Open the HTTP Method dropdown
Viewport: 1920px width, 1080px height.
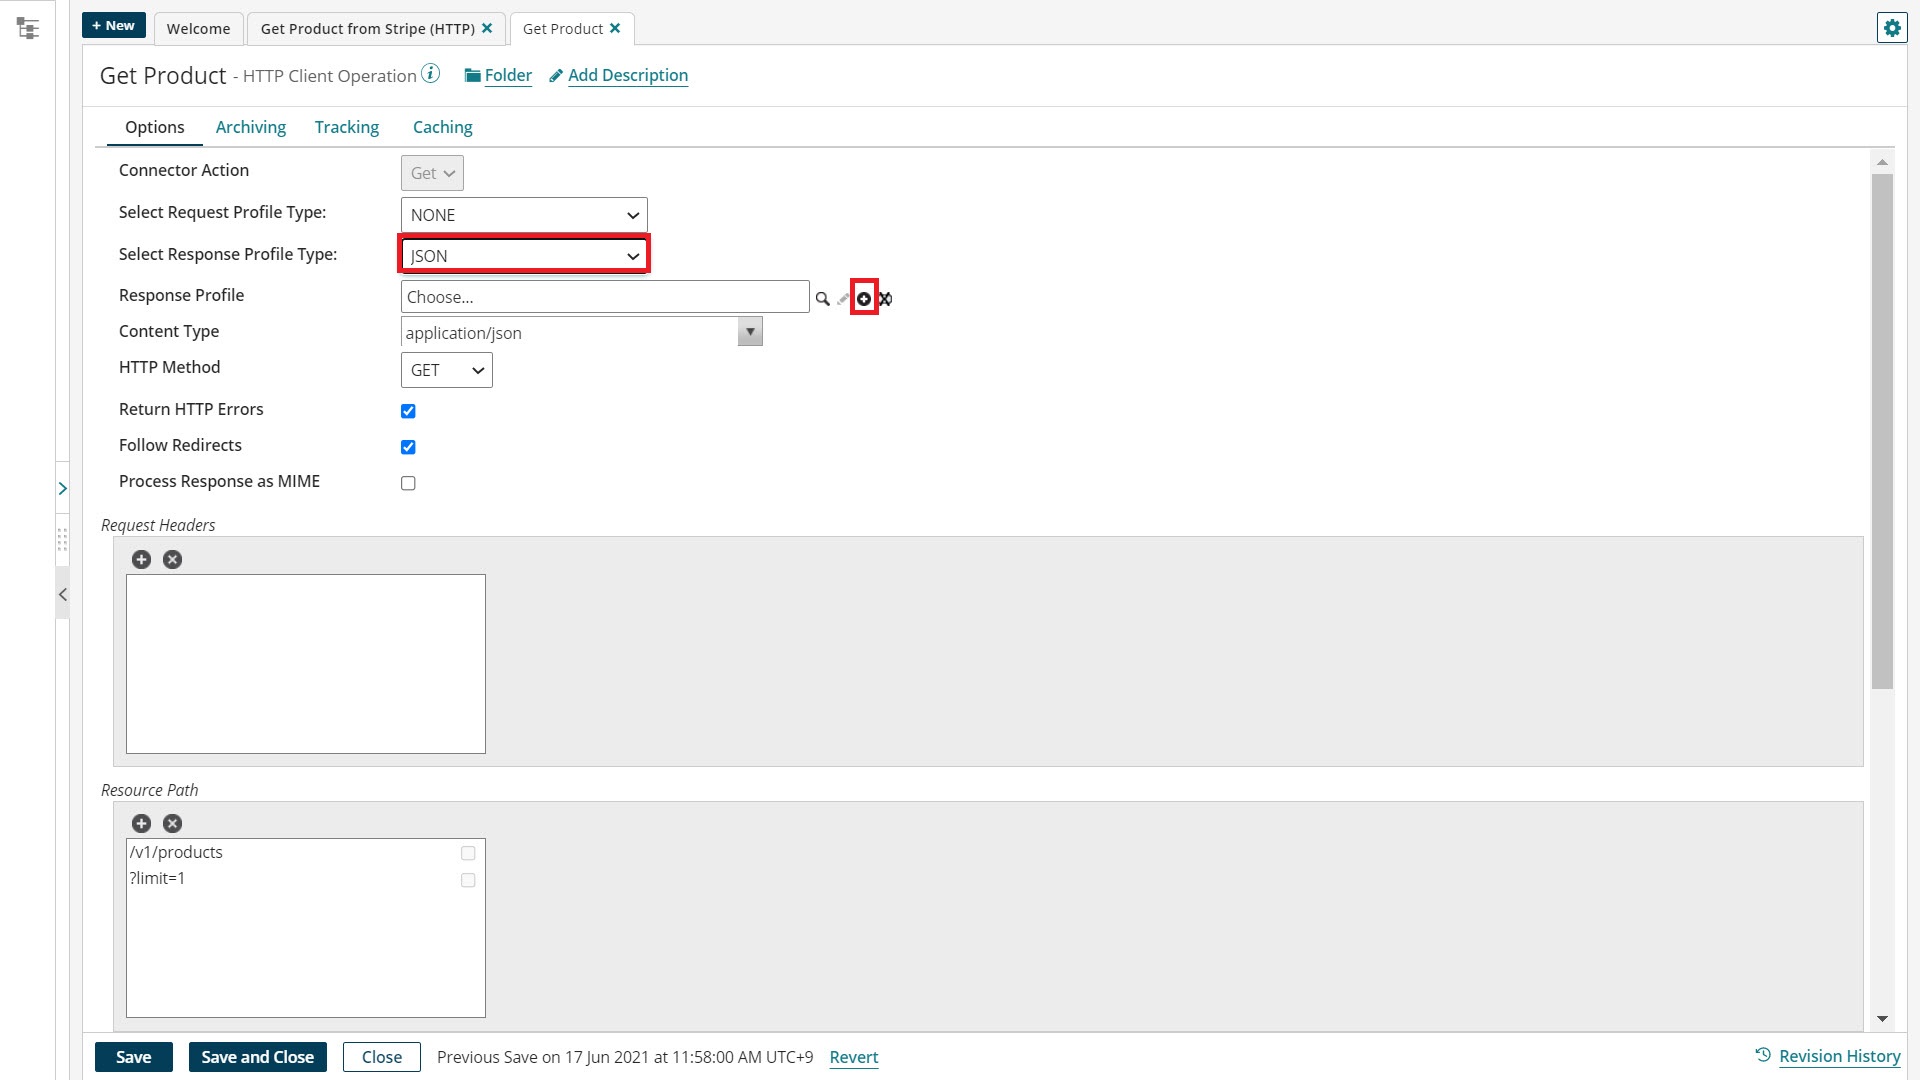point(445,369)
